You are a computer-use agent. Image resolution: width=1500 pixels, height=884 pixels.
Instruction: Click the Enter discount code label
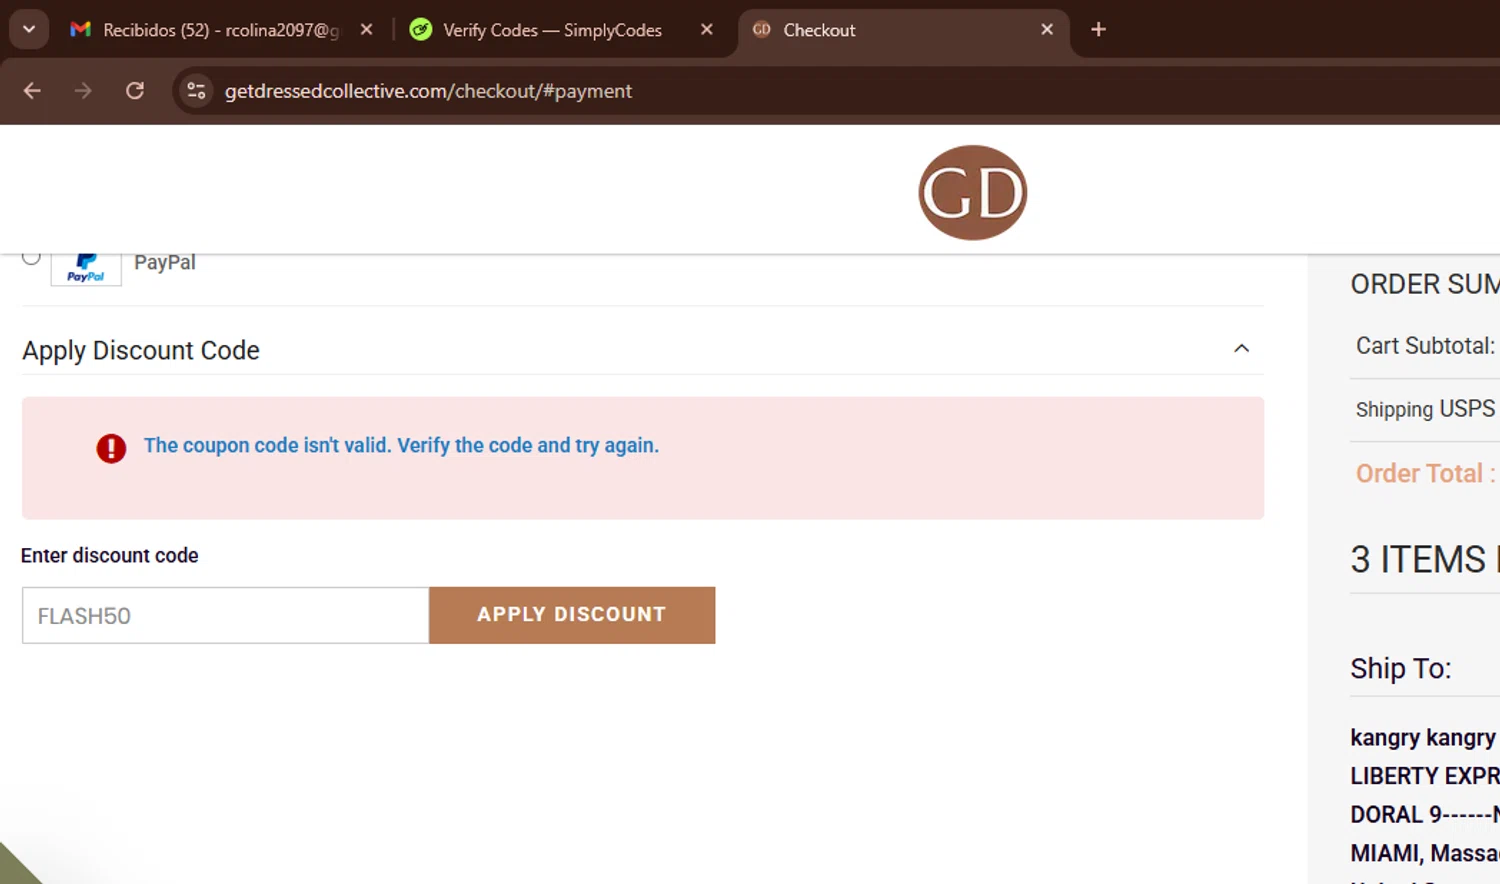coord(110,556)
